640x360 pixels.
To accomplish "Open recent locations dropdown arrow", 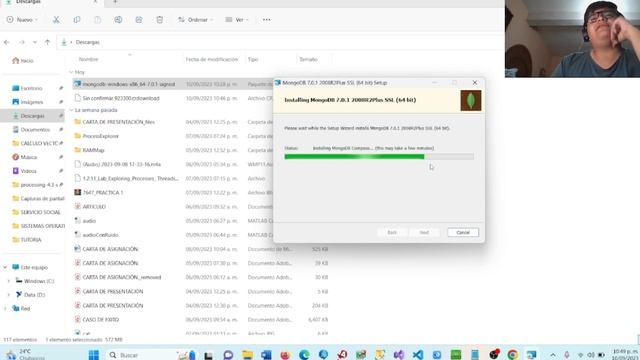I will click(x=35, y=42).
